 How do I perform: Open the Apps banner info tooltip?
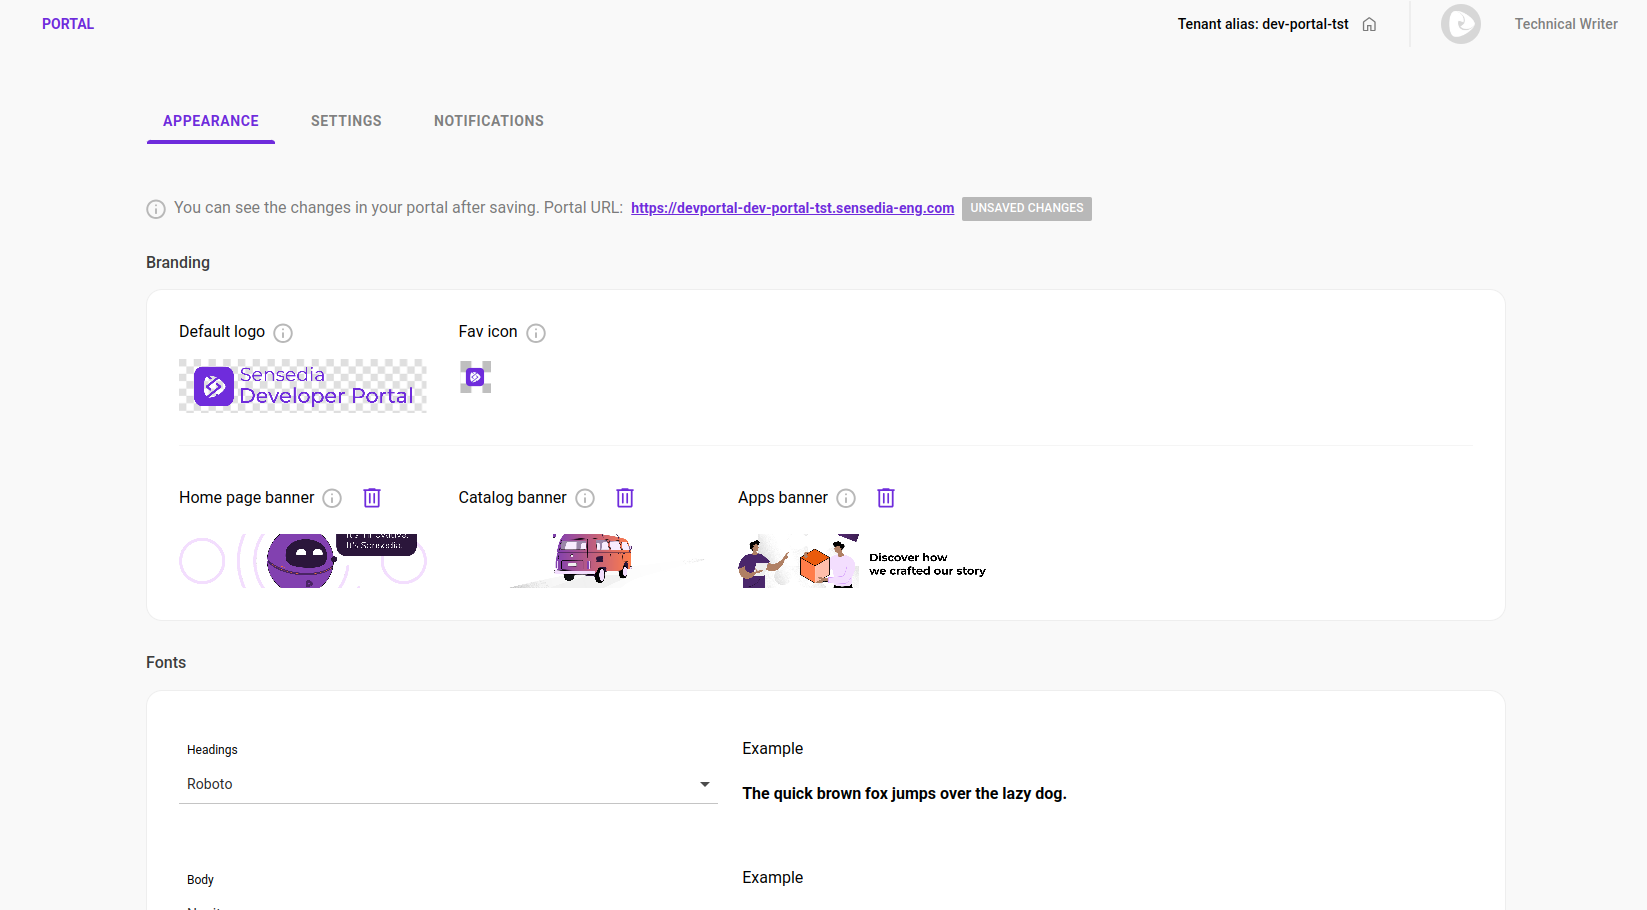coord(846,497)
